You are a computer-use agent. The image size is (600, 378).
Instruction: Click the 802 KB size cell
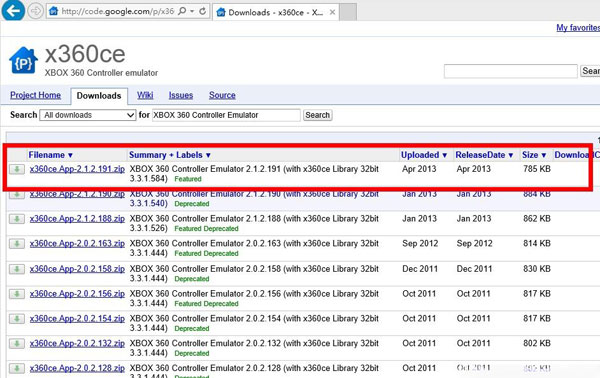(537, 344)
